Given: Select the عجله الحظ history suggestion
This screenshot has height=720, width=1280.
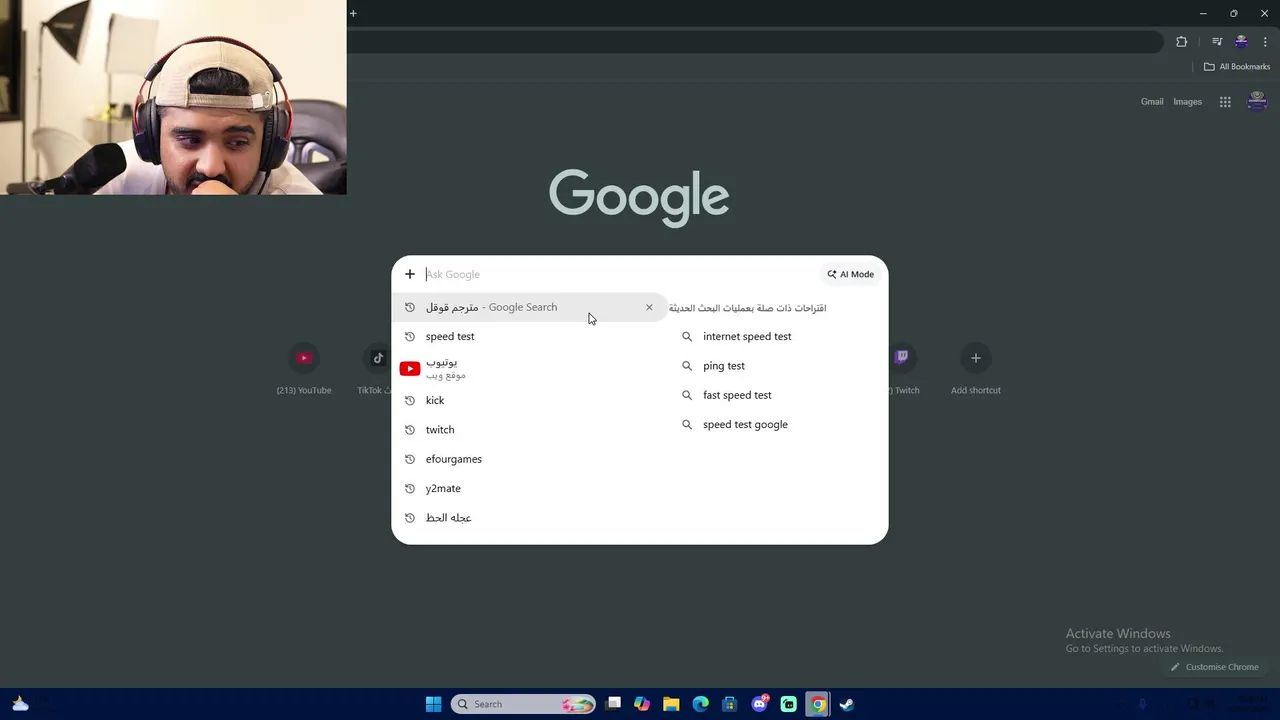Looking at the screenshot, I should coord(530,518).
